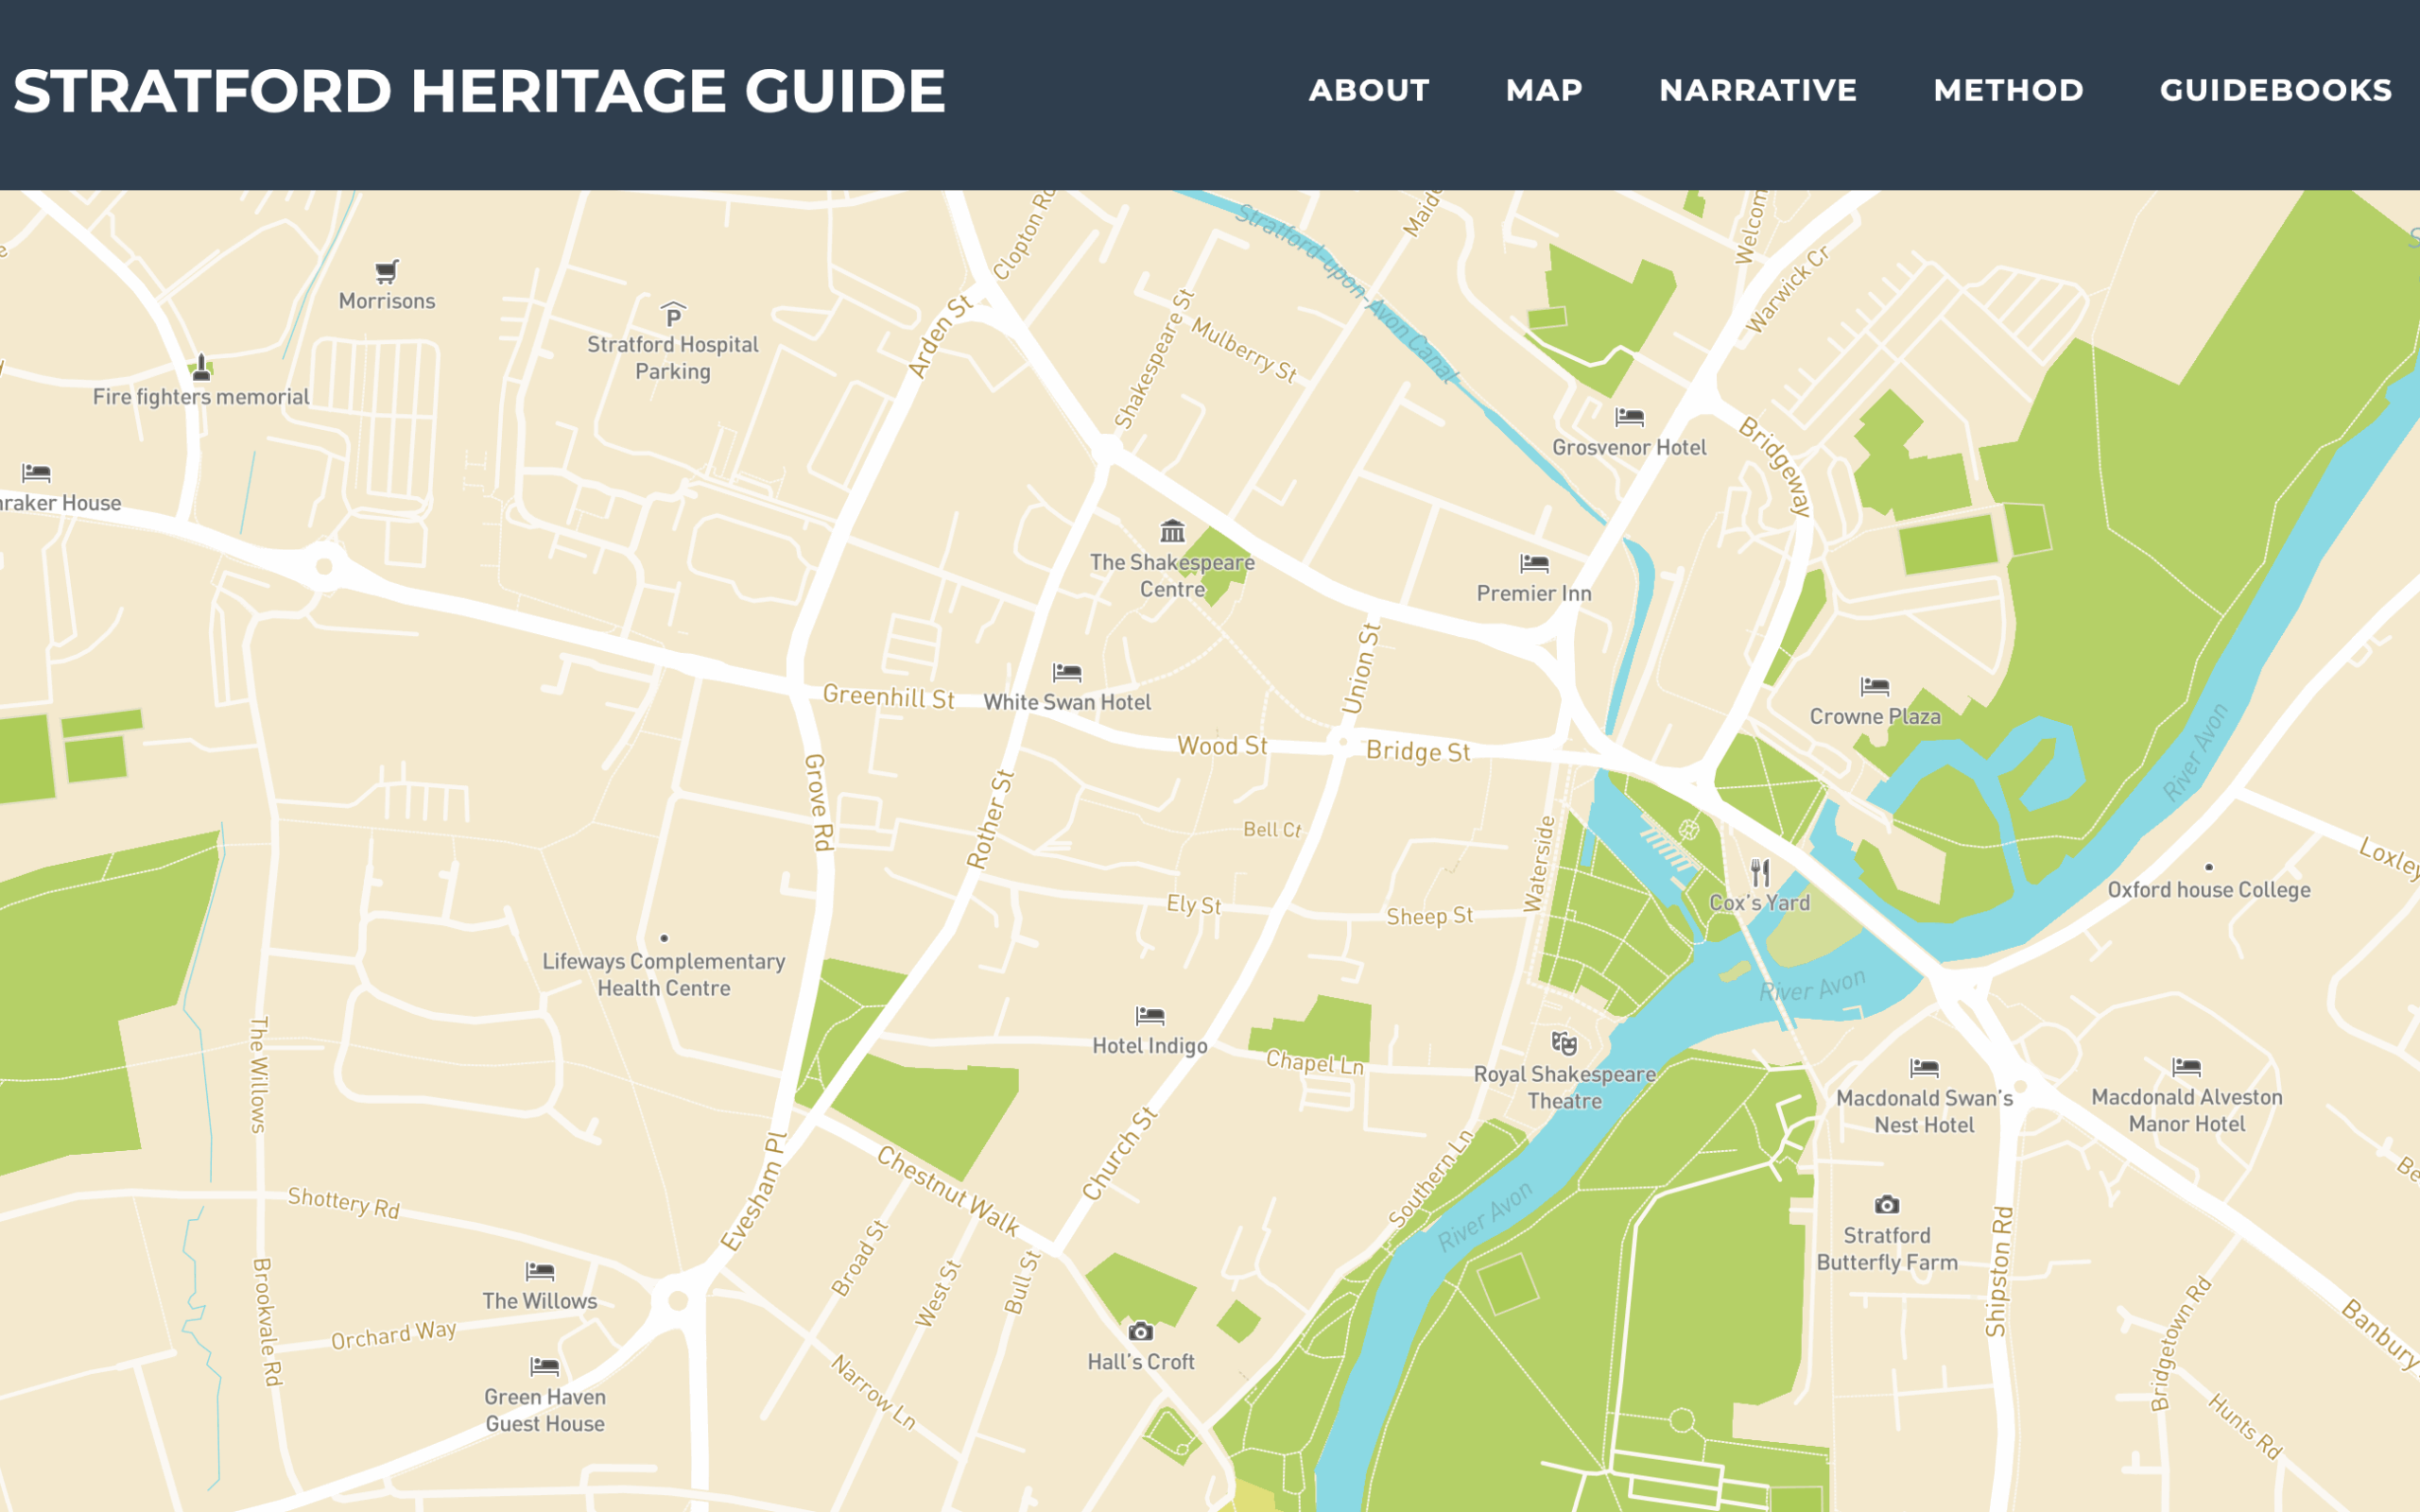Screen dimensions: 2420x1512
Task: Click the Wood St street label
Action: 1222,746
